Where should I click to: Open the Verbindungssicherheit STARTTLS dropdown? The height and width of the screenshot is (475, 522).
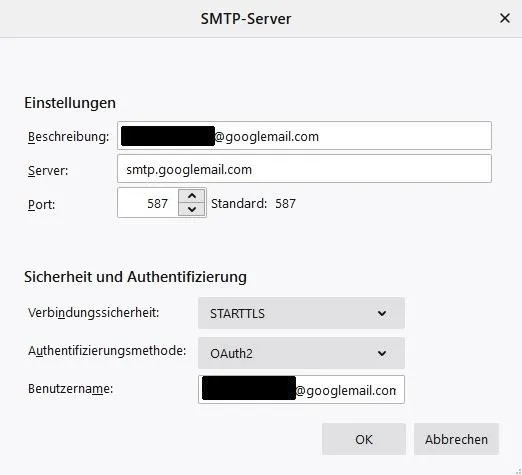[301, 313]
